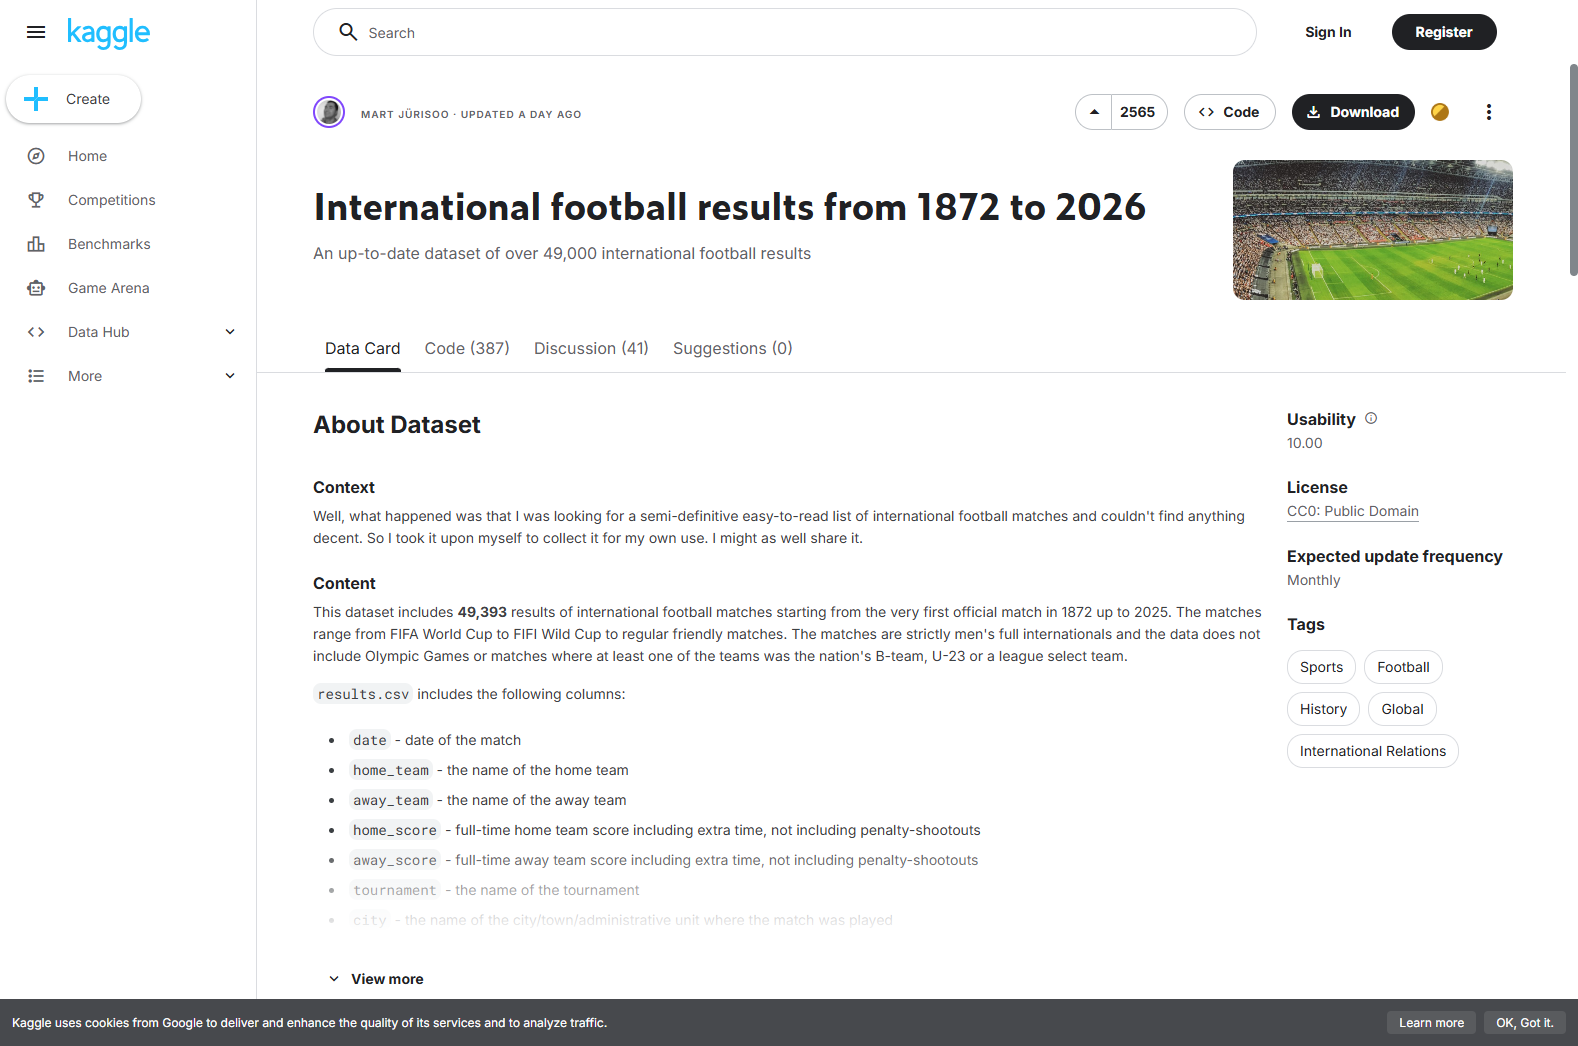This screenshot has width=1578, height=1046.
Task: Click the page vertical scrollbar
Action: pyautogui.click(x=1573, y=170)
